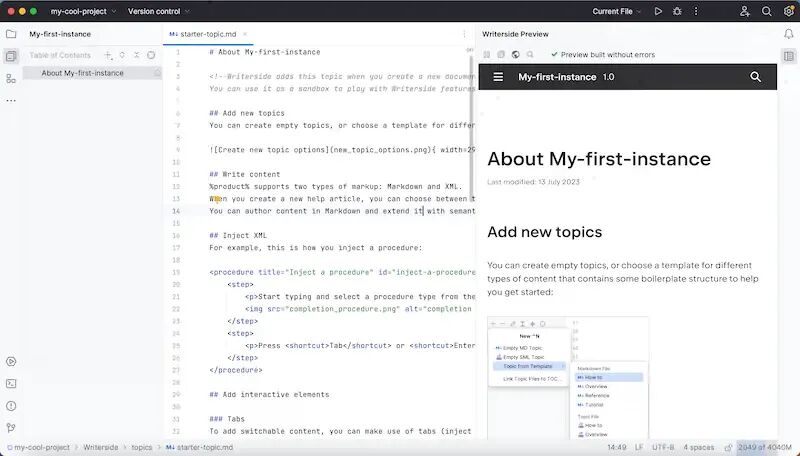This screenshot has width=800, height=456.
Task: Toggle the Writerside Preview side panel icon
Action: click(x=789, y=56)
